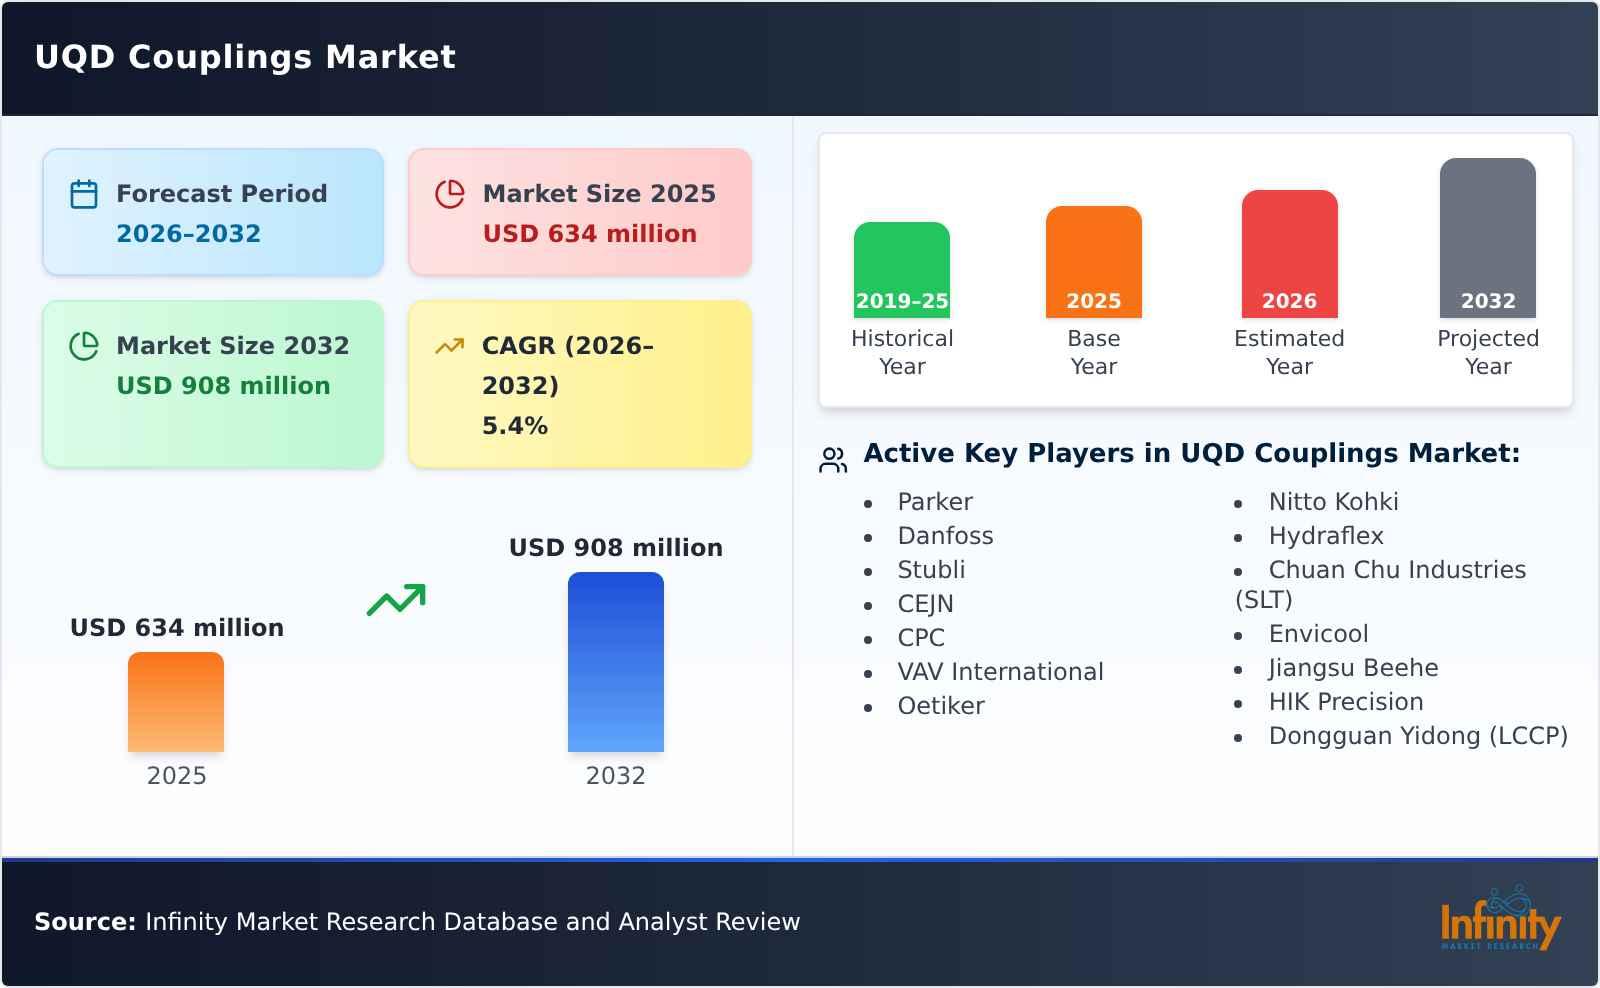Click Dongguan Yidong (LCCP) list entry
This screenshot has width=1600, height=988.
pos(1417,736)
